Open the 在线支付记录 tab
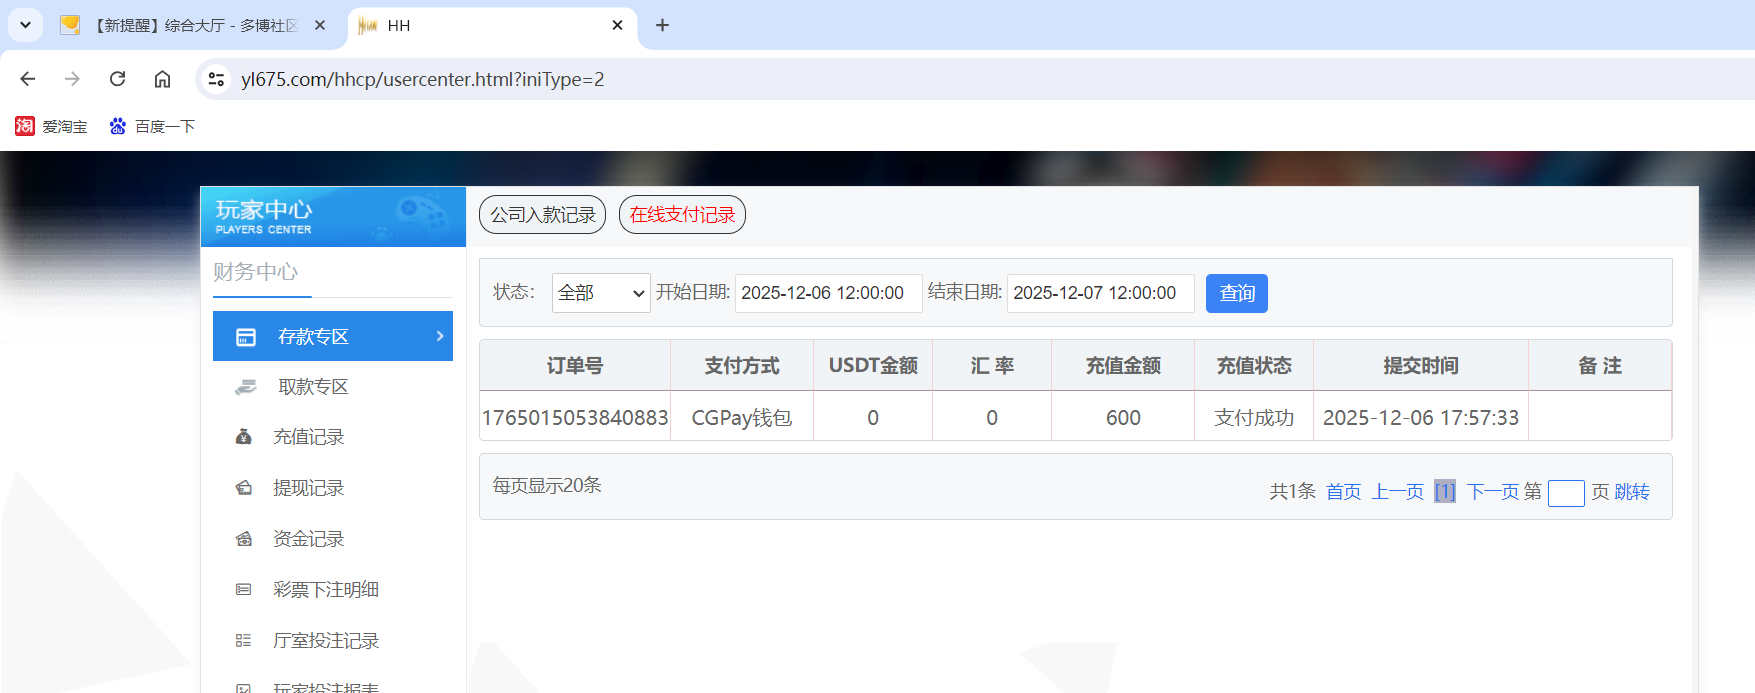Screen dimensions: 1755x693 682,214
